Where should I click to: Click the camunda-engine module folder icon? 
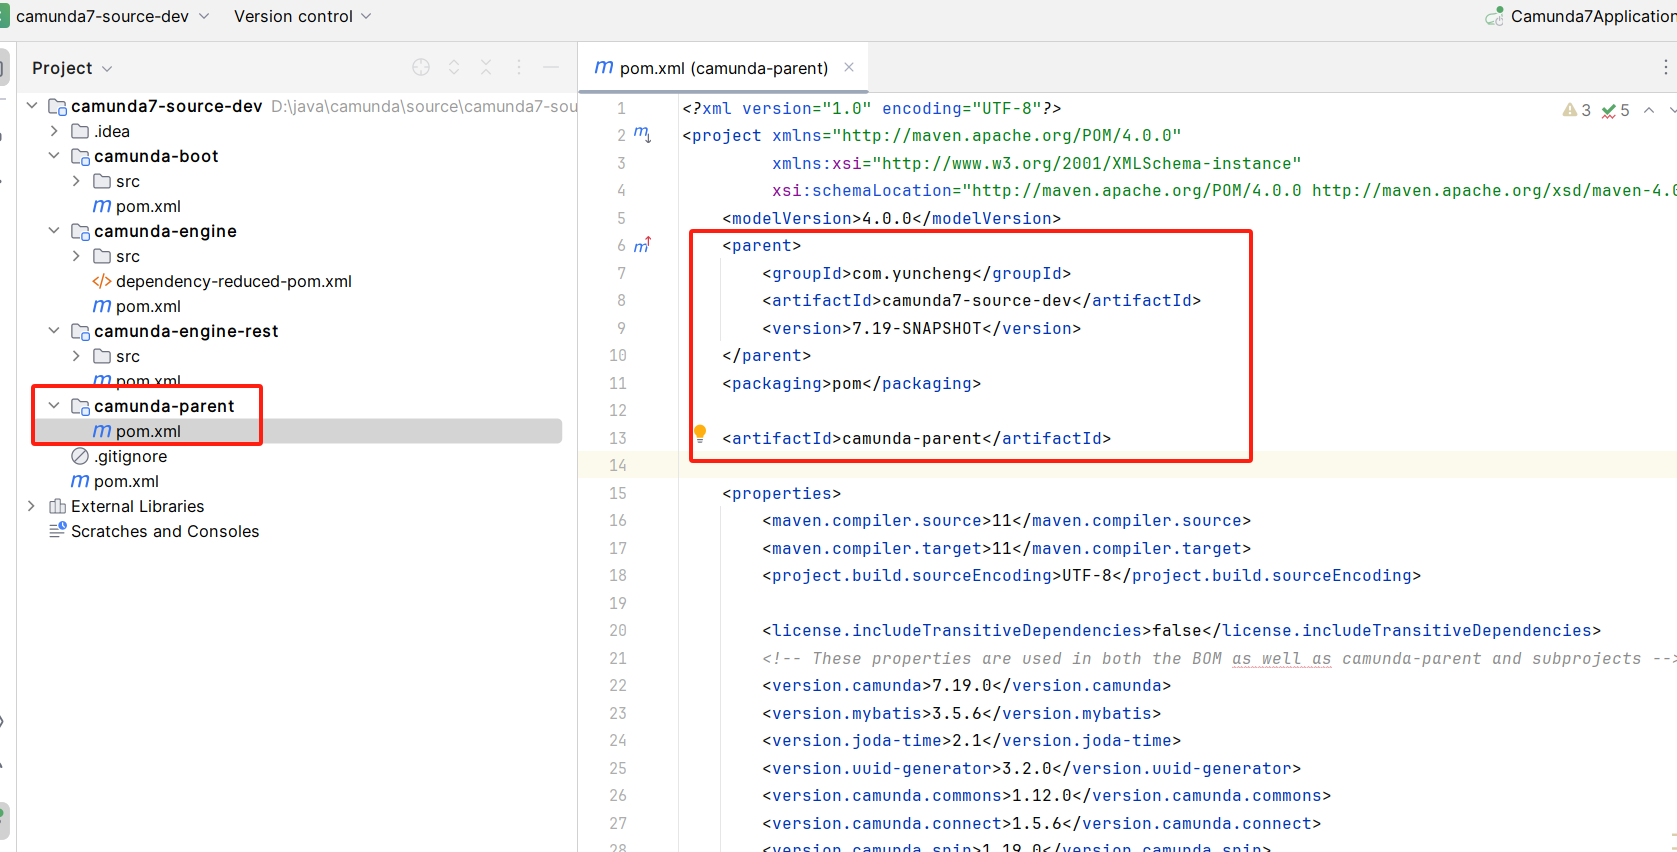coord(80,231)
